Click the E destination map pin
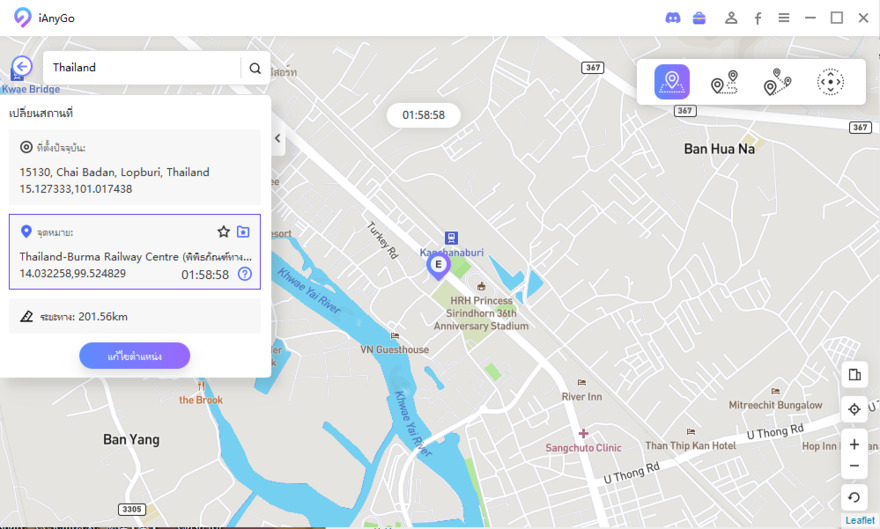The image size is (880, 529). [x=438, y=266]
